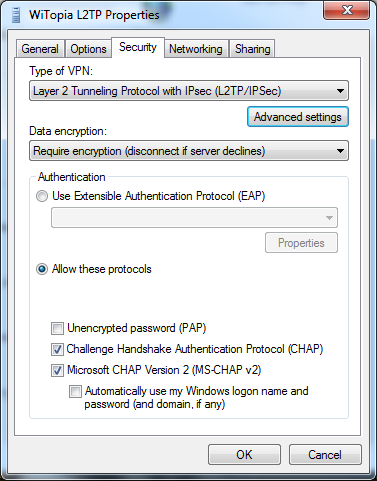The width and height of the screenshot is (377, 481).
Task: Click the Advanced settings button
Action: pyautogui.click(x=298, y=117)
